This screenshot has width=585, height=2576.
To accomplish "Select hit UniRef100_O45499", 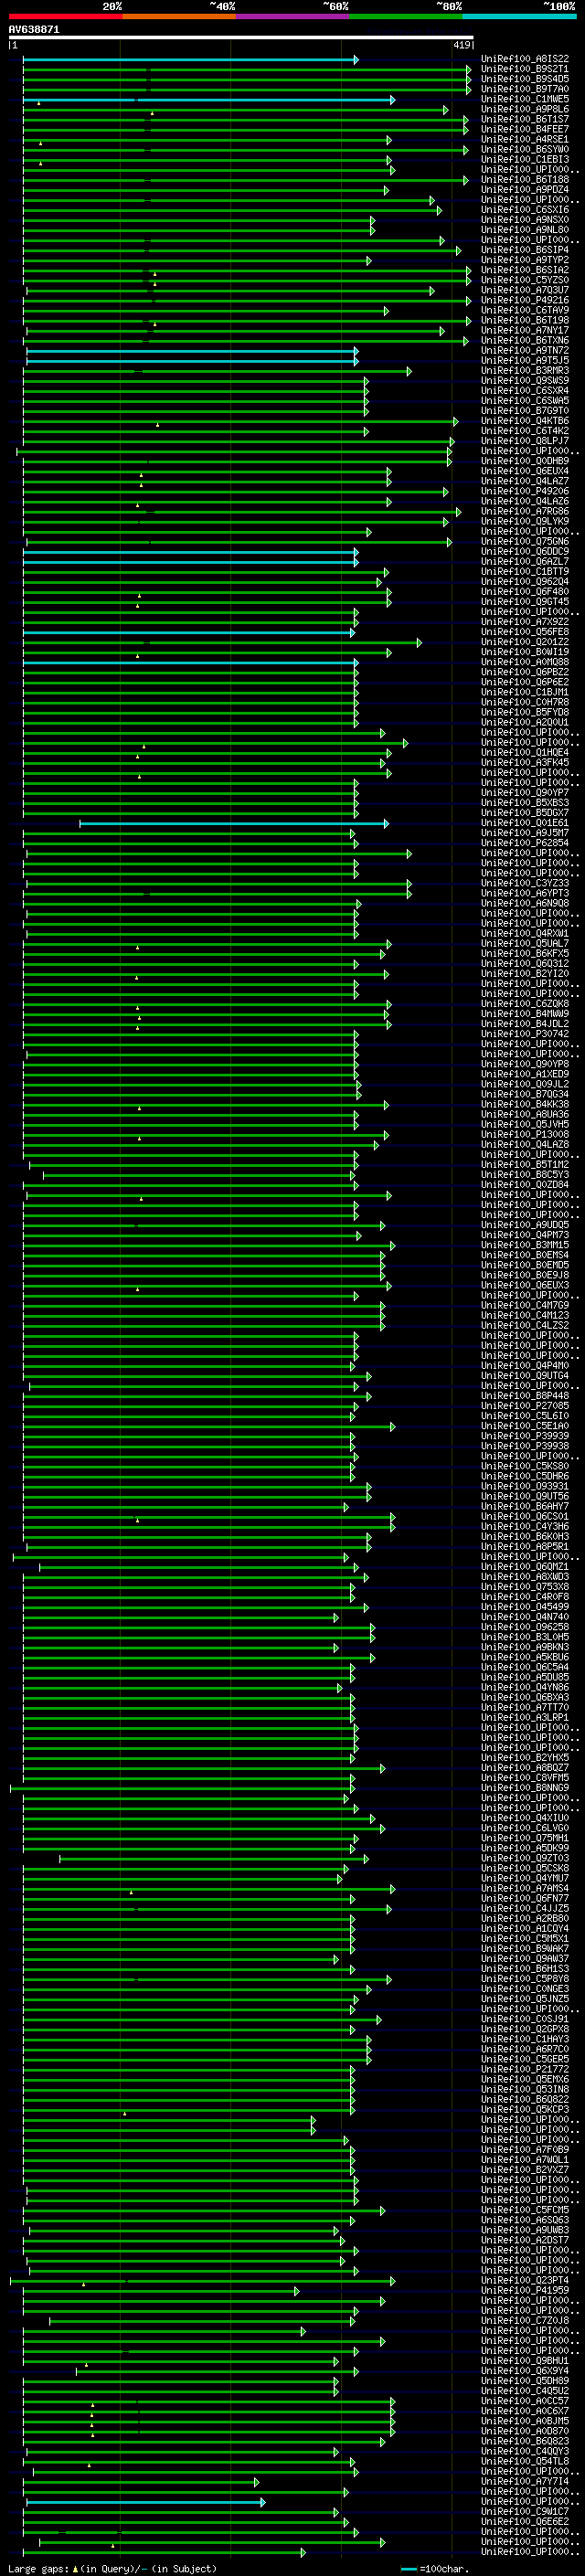I will tap(525, 1607).
